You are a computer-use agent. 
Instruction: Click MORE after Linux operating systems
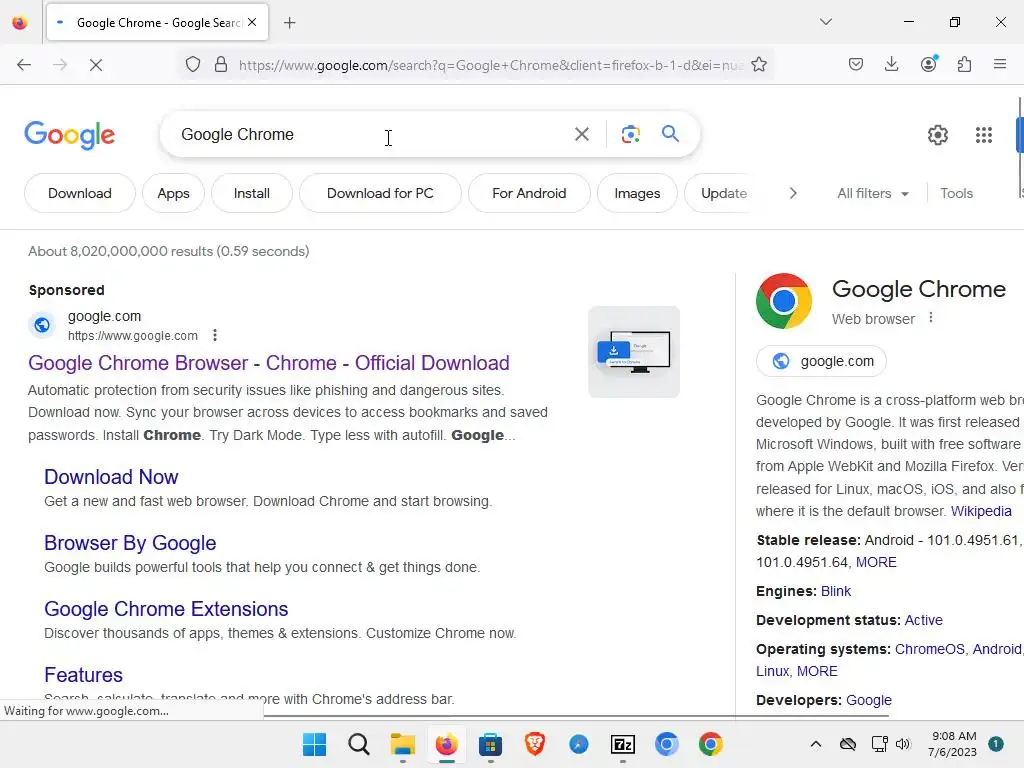pos(817,671)
